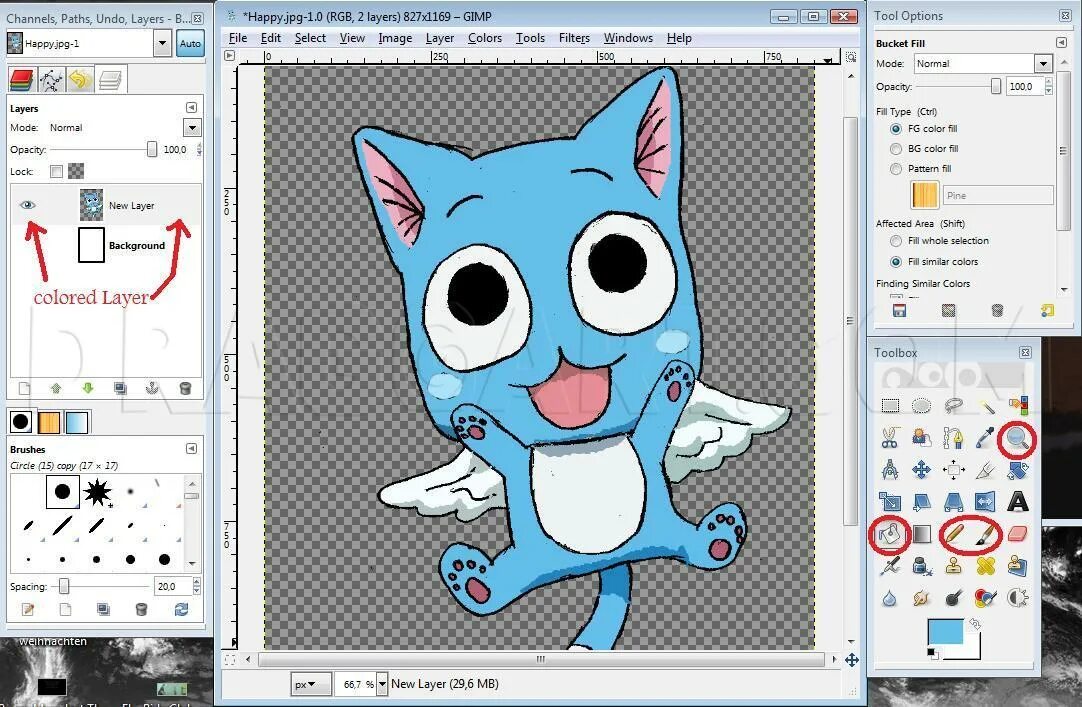The height and width of the screenshot is (707, 1082).
Task: Choose Pattern fill radio option
Action: (896, 169)
